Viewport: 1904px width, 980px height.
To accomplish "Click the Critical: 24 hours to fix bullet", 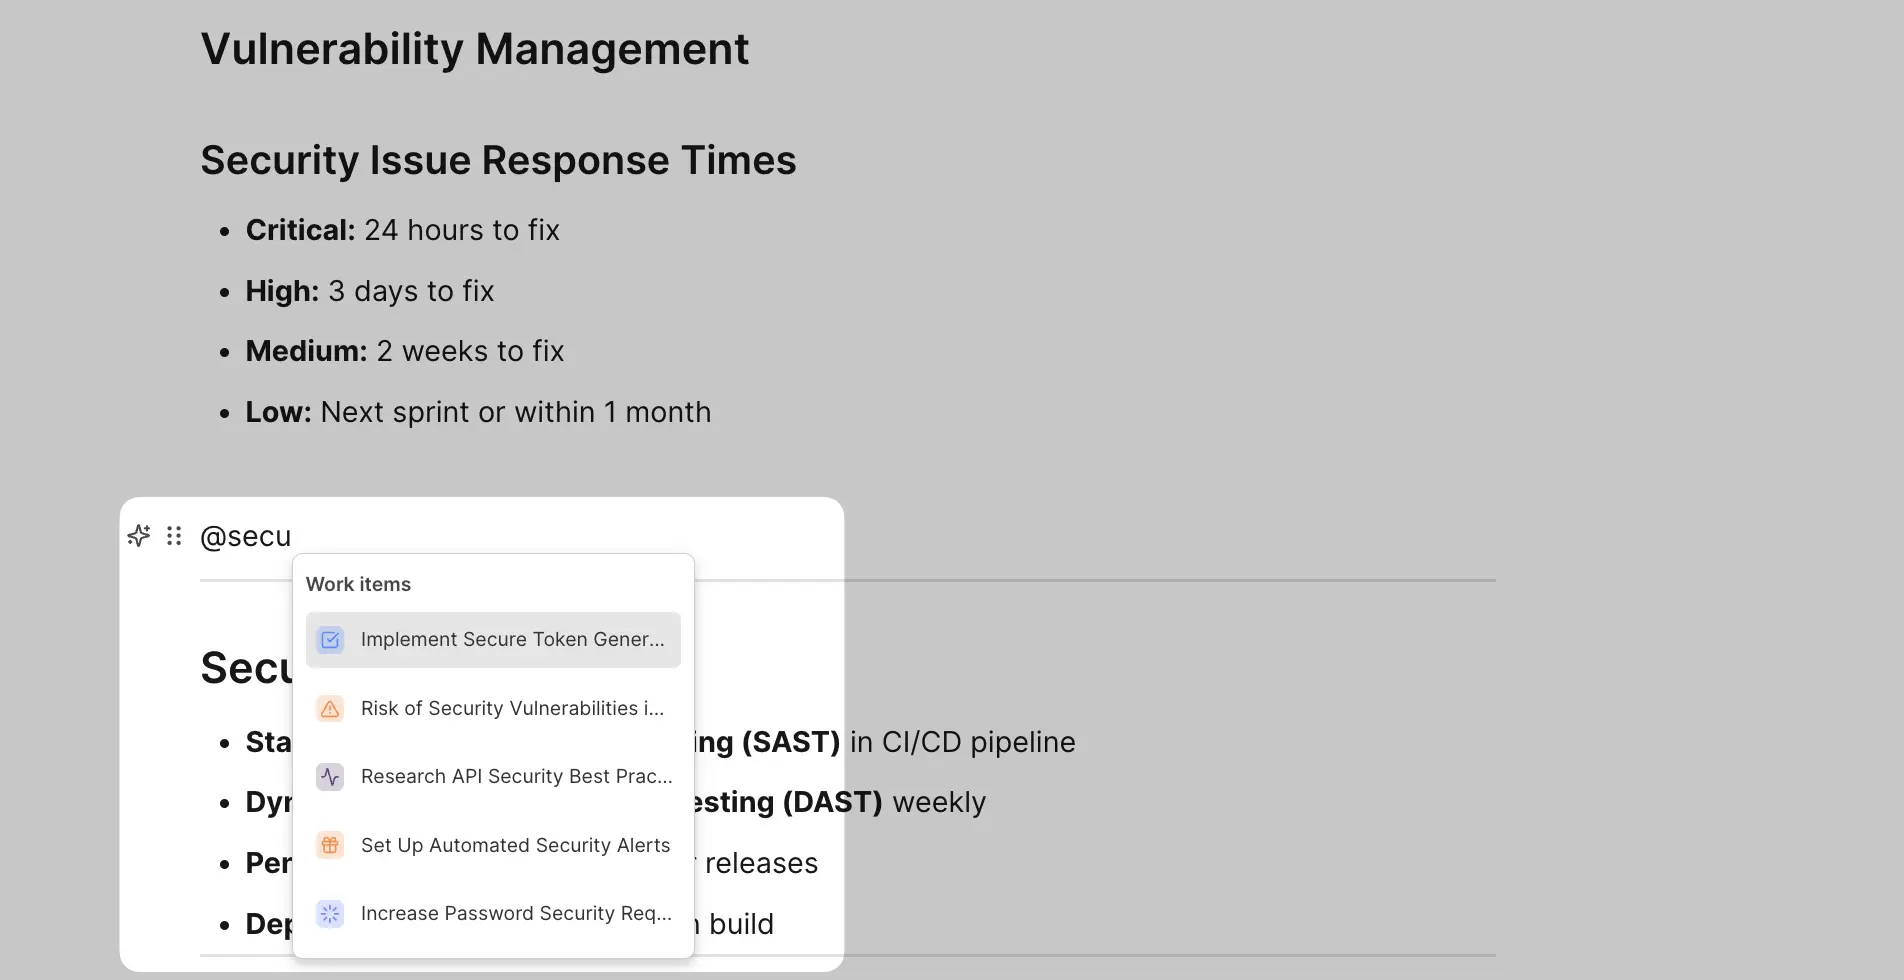I will tap(402, 230).
